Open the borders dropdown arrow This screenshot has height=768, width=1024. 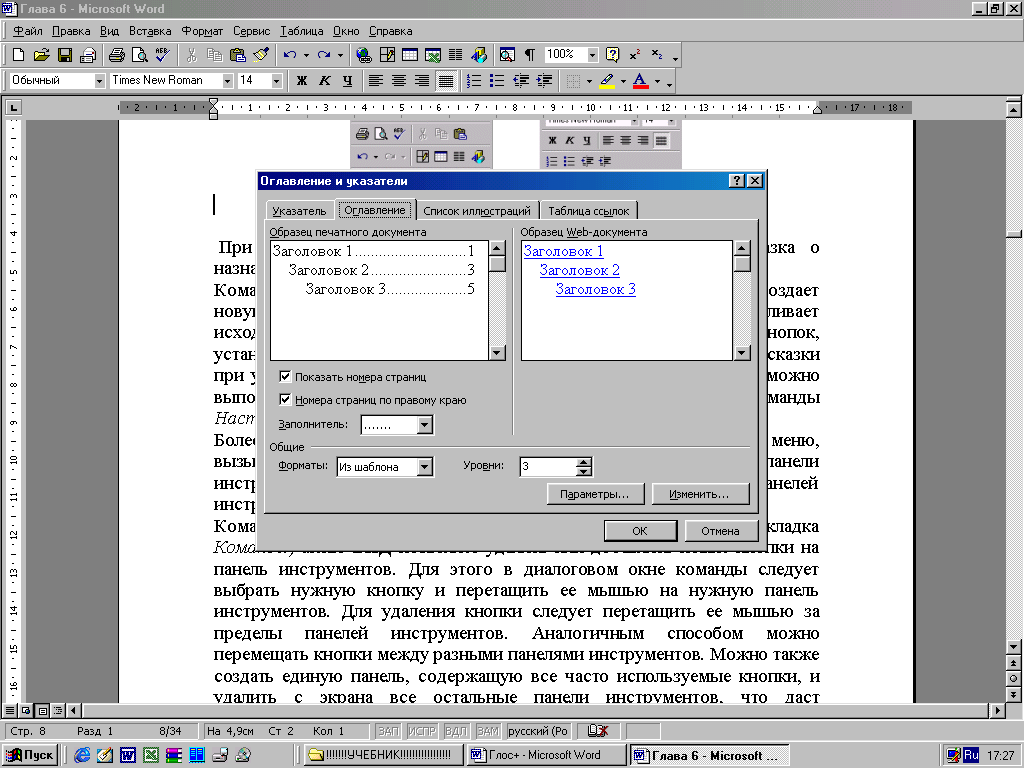tap(589, 81)
